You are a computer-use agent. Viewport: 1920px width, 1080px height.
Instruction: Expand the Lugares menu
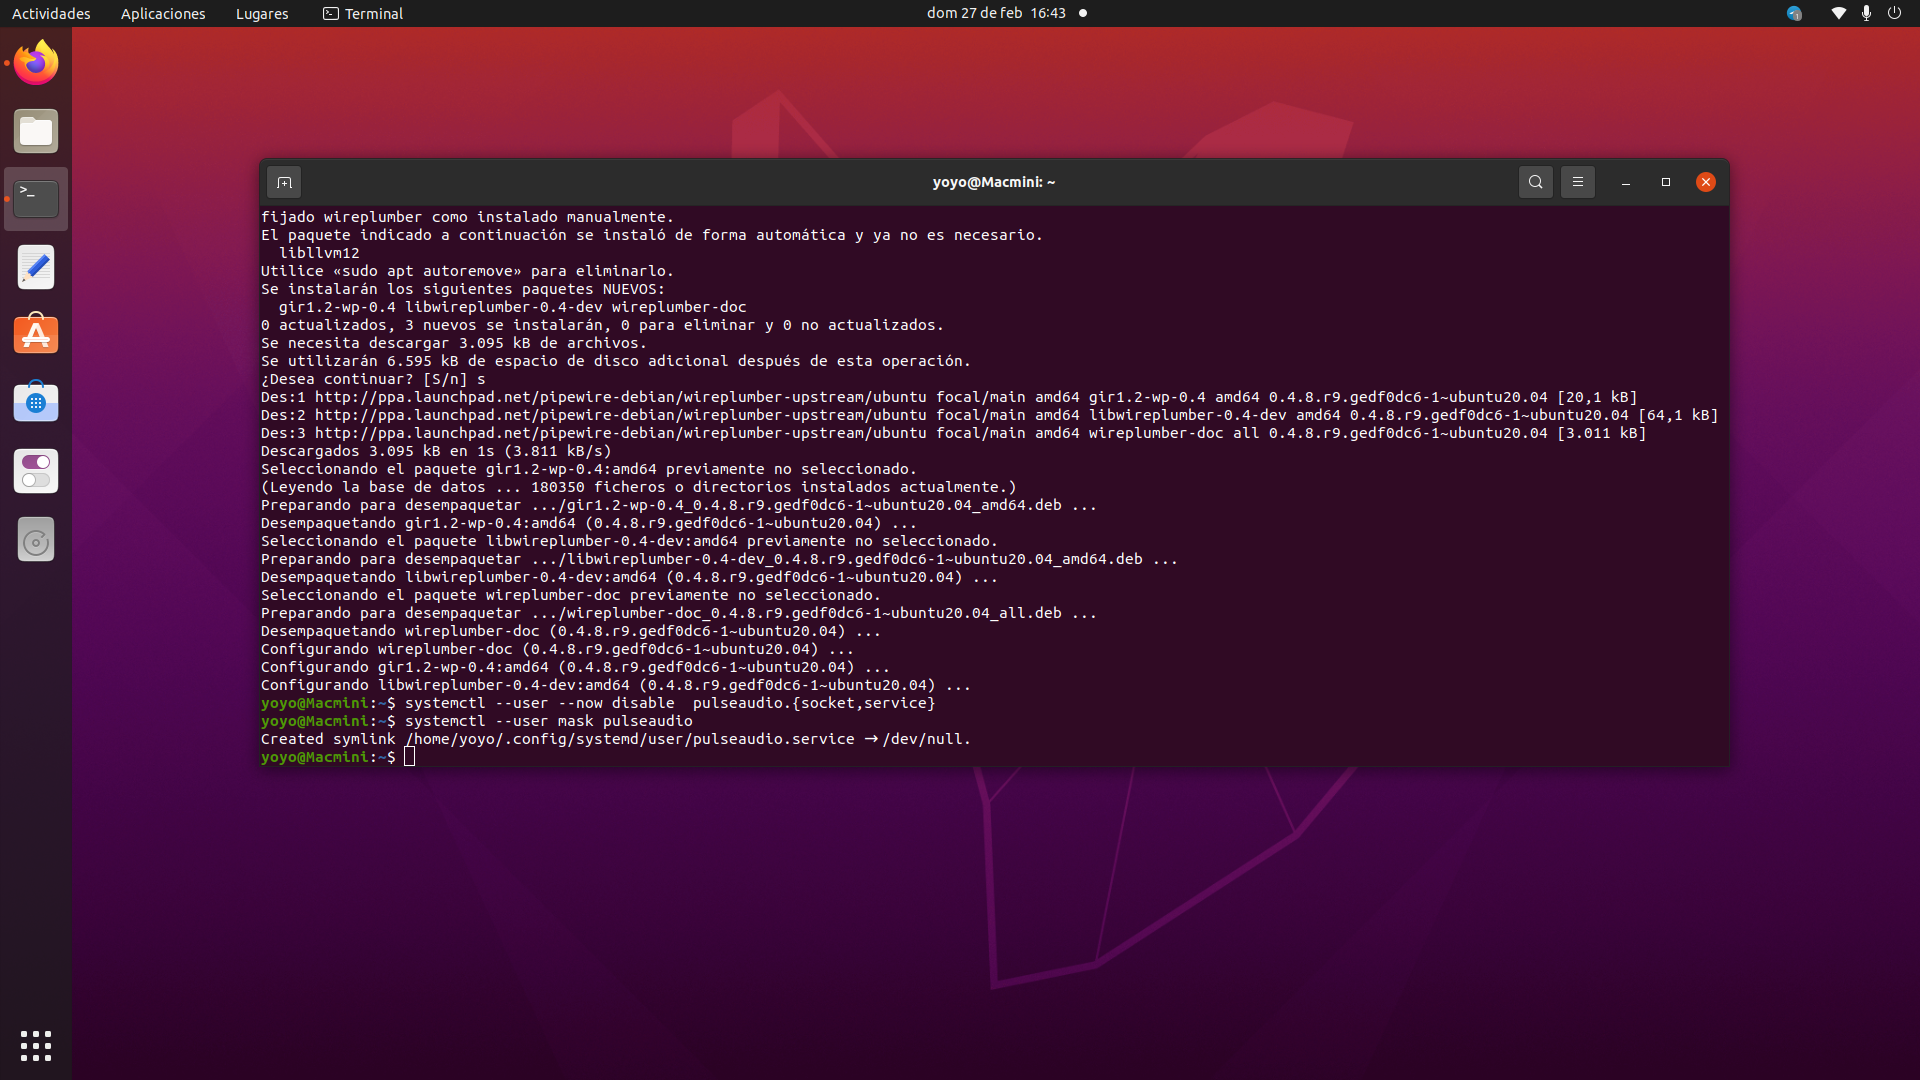(x=262, y=13)
